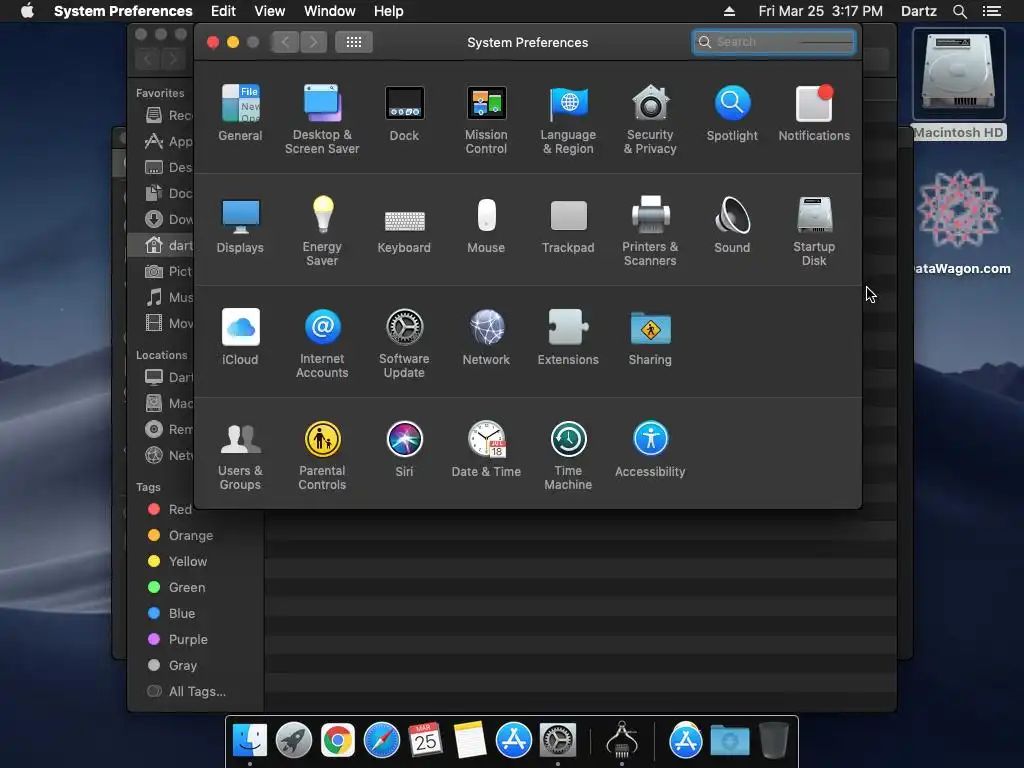This screenshot has height=768, width=1024.
Task: Open the Downloads folder in the Dock
Action: (x=730, y=741)
